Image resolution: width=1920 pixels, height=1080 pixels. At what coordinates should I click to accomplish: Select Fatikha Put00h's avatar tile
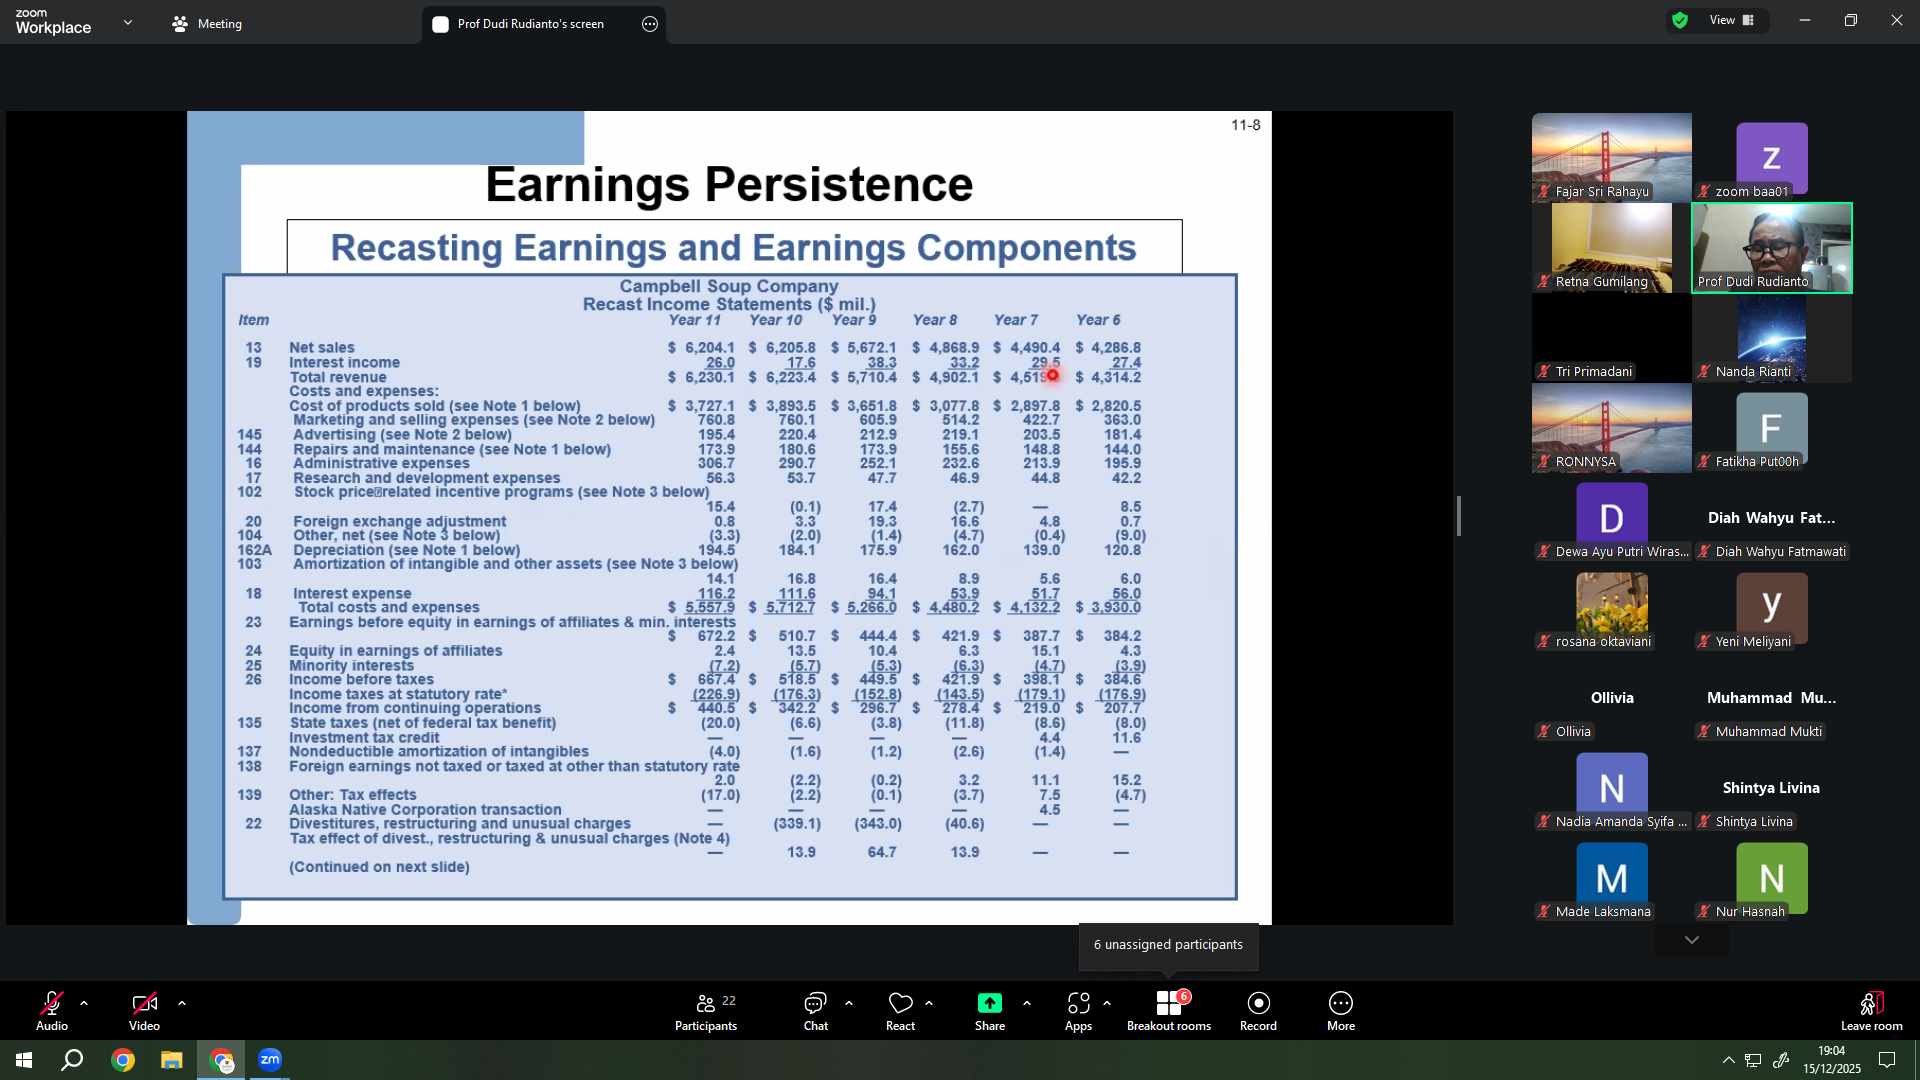click(x=1772, y=428)
